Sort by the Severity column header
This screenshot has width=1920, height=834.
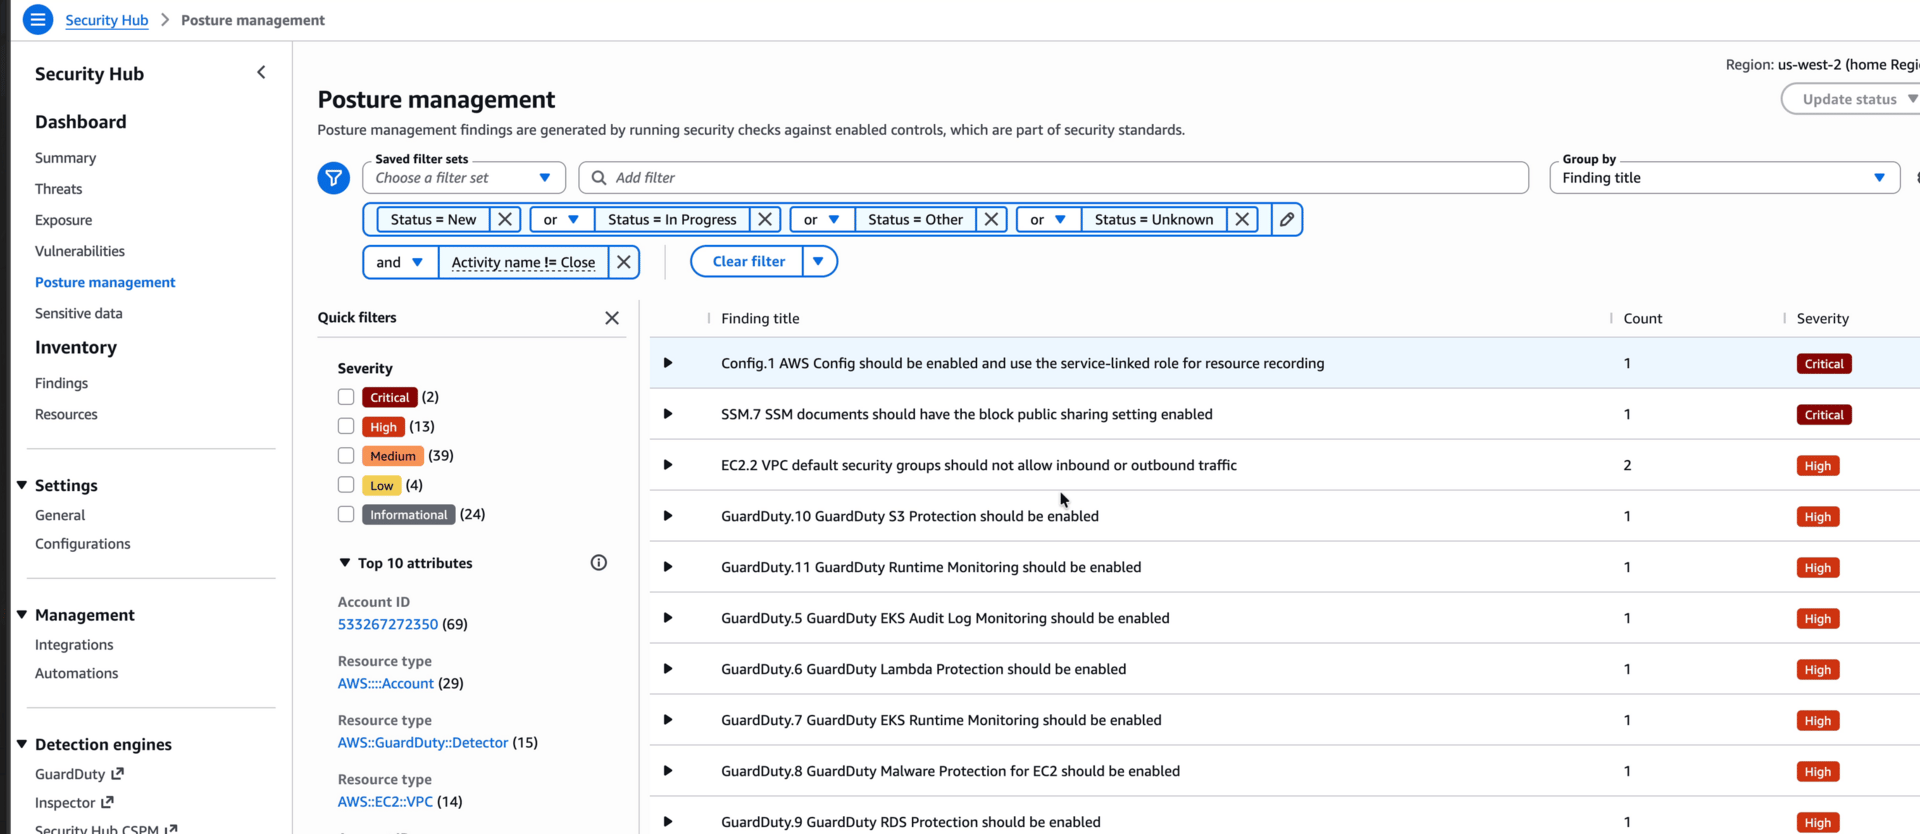click(1823, 318)
